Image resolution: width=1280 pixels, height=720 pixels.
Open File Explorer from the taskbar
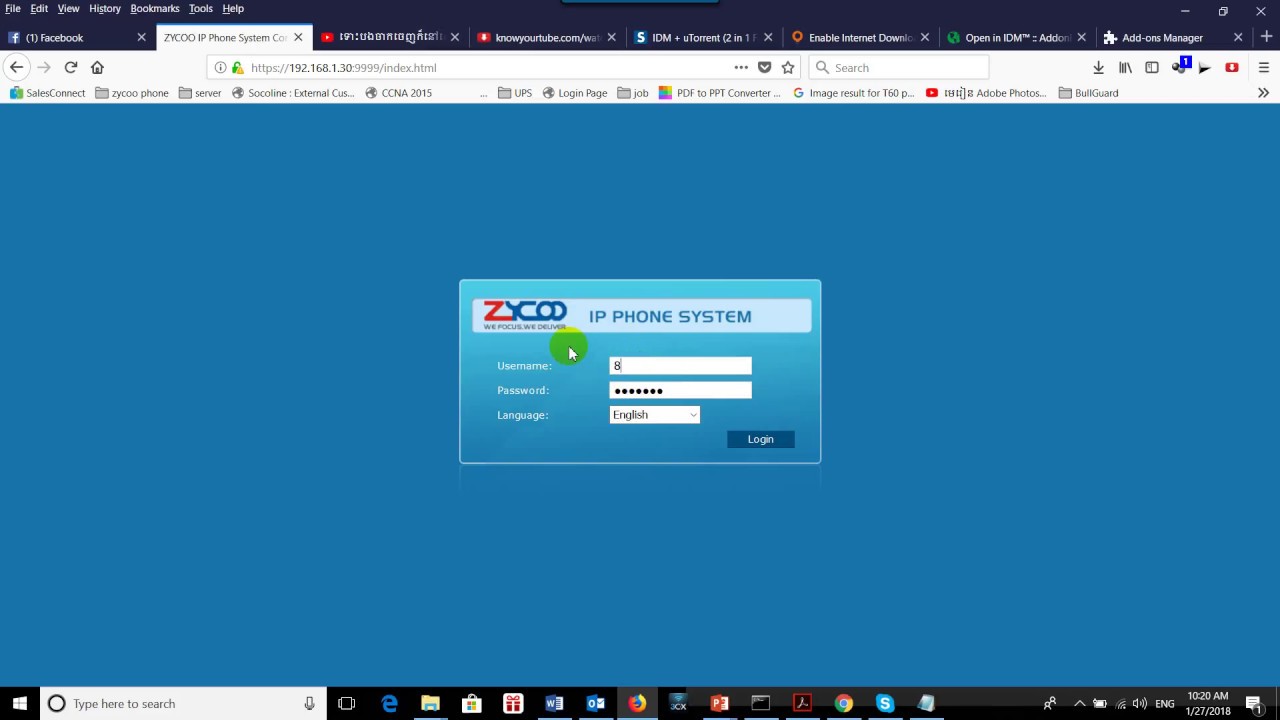pyautogui.click(x=430, y=703)
